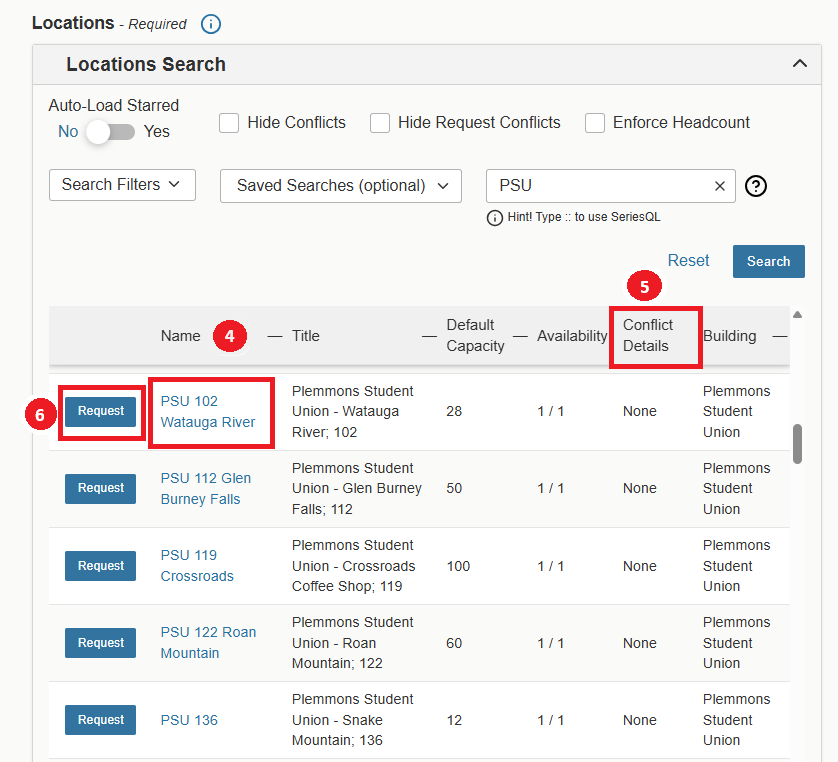Screen dimensions: 838x762
Task: Click the Search button
Action: click(x=769, y=261)
